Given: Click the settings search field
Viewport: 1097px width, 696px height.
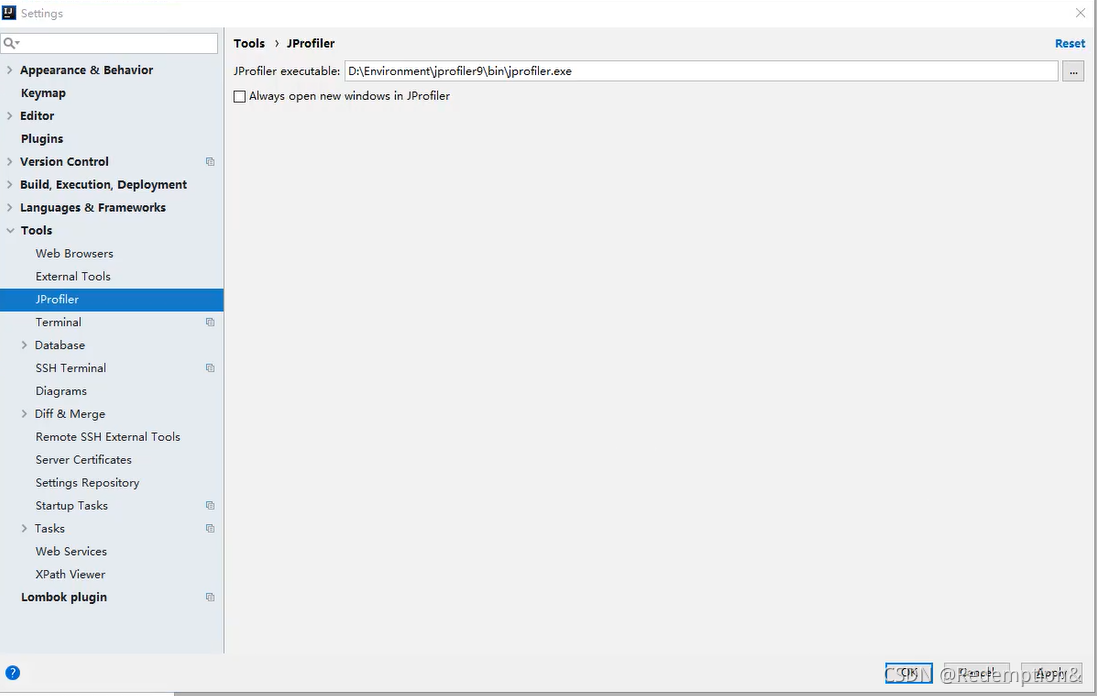Looking at the screenshot, I should [x=109, y=43].
